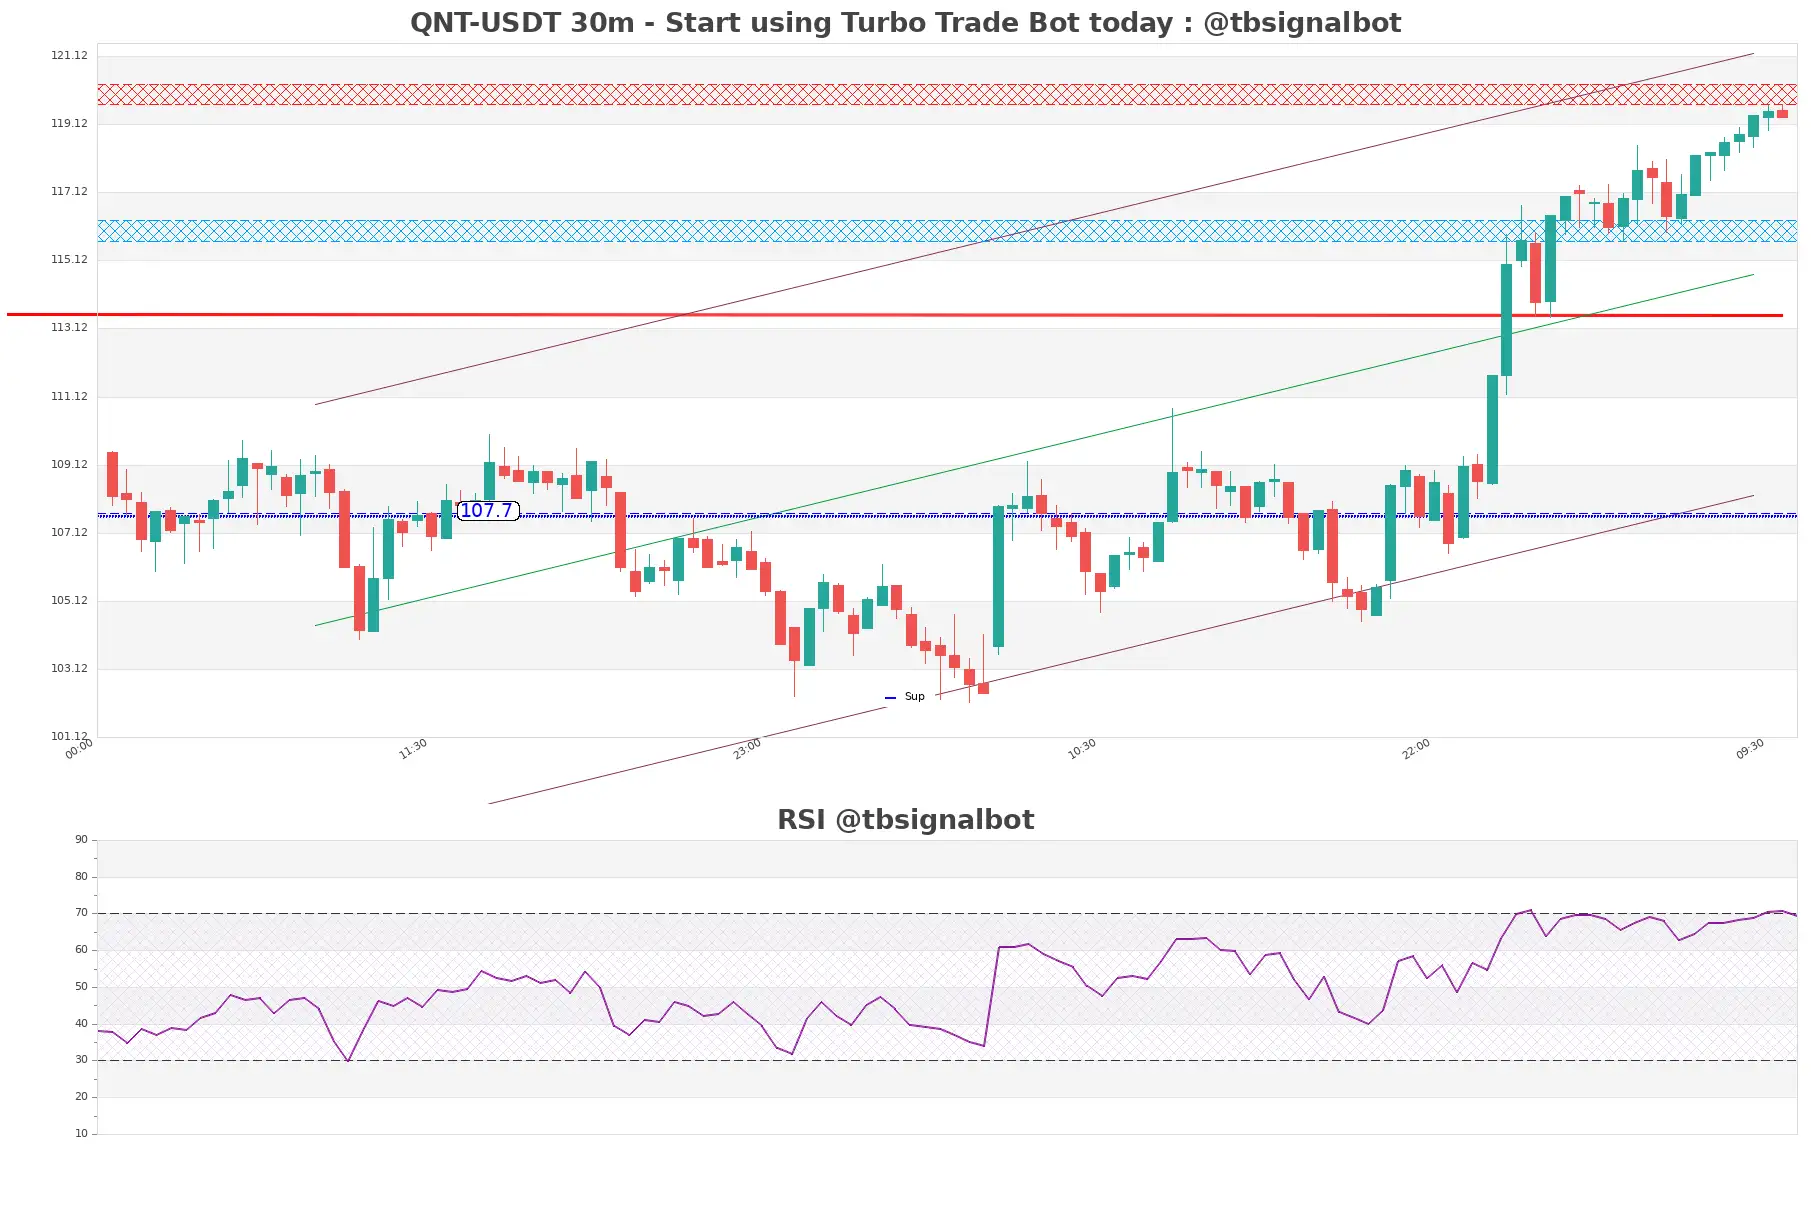Click the RSI @tbsignalbot heading

tap(905, 820)
